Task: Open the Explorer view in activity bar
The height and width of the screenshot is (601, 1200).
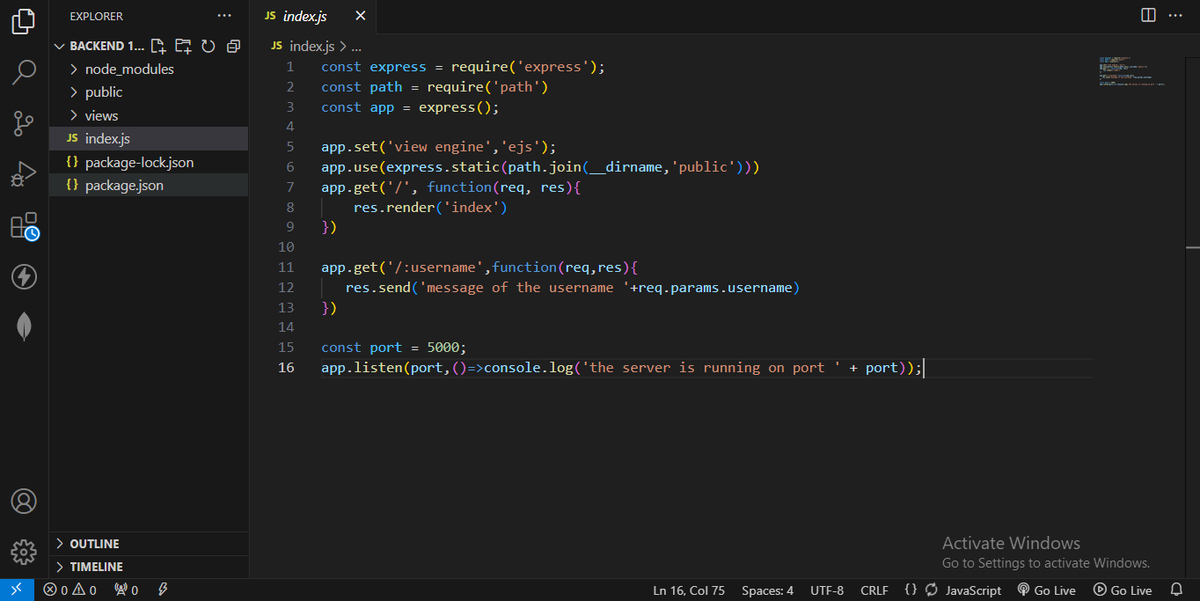Action: [x=24, y=21]
